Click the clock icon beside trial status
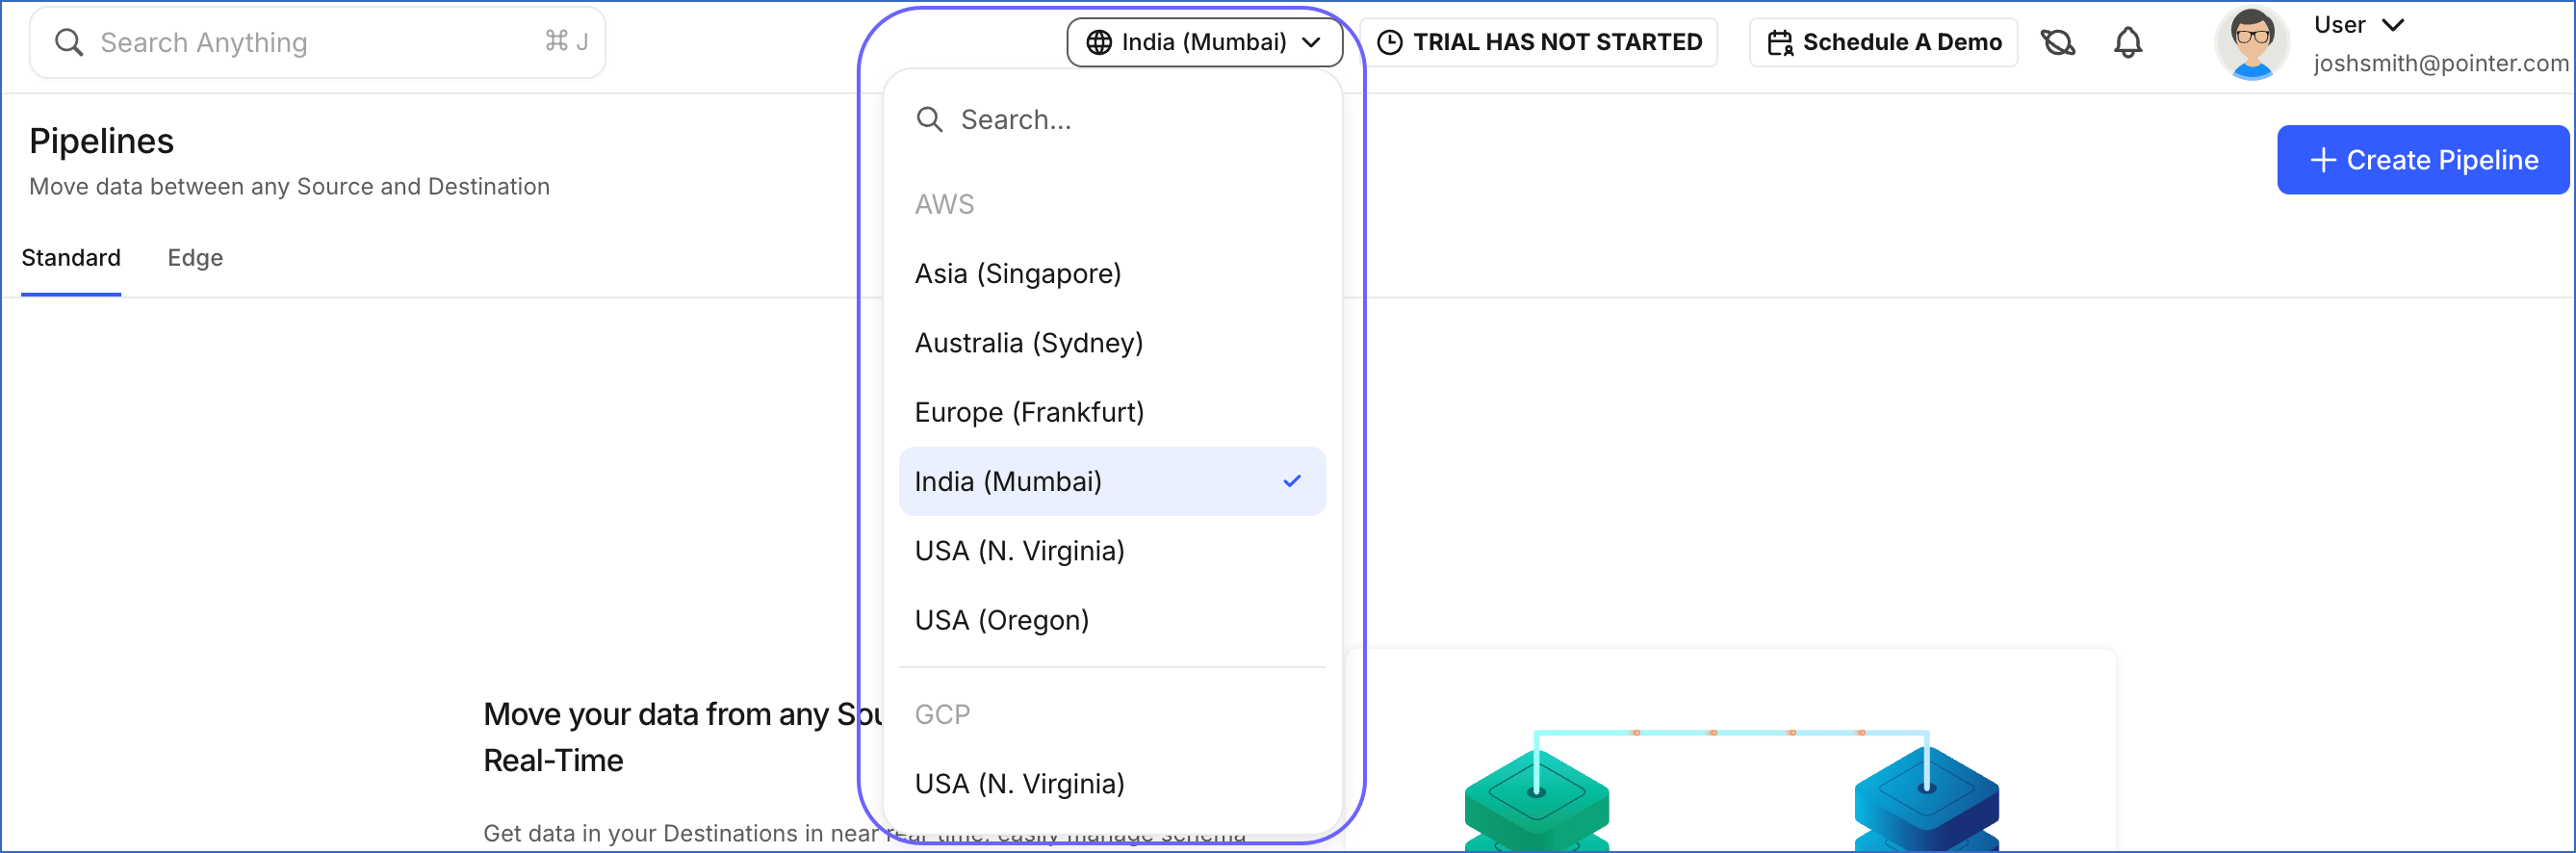Screen dimensions: 2576x853 point(1390,42)
